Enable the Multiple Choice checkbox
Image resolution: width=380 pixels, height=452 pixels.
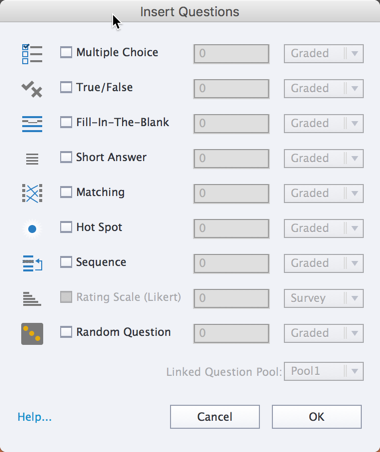click(x=66, y=52)
